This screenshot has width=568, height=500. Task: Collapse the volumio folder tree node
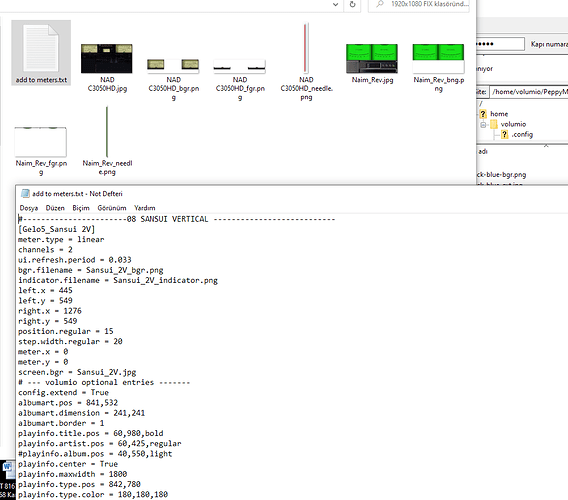tap(483, 125)
